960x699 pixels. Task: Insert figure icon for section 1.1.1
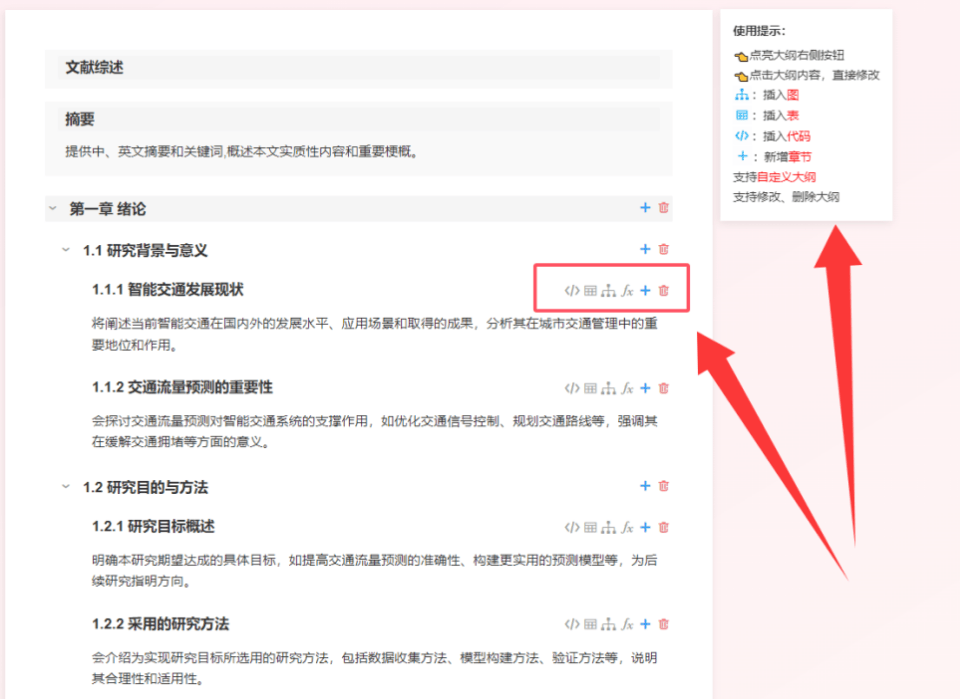608,291
